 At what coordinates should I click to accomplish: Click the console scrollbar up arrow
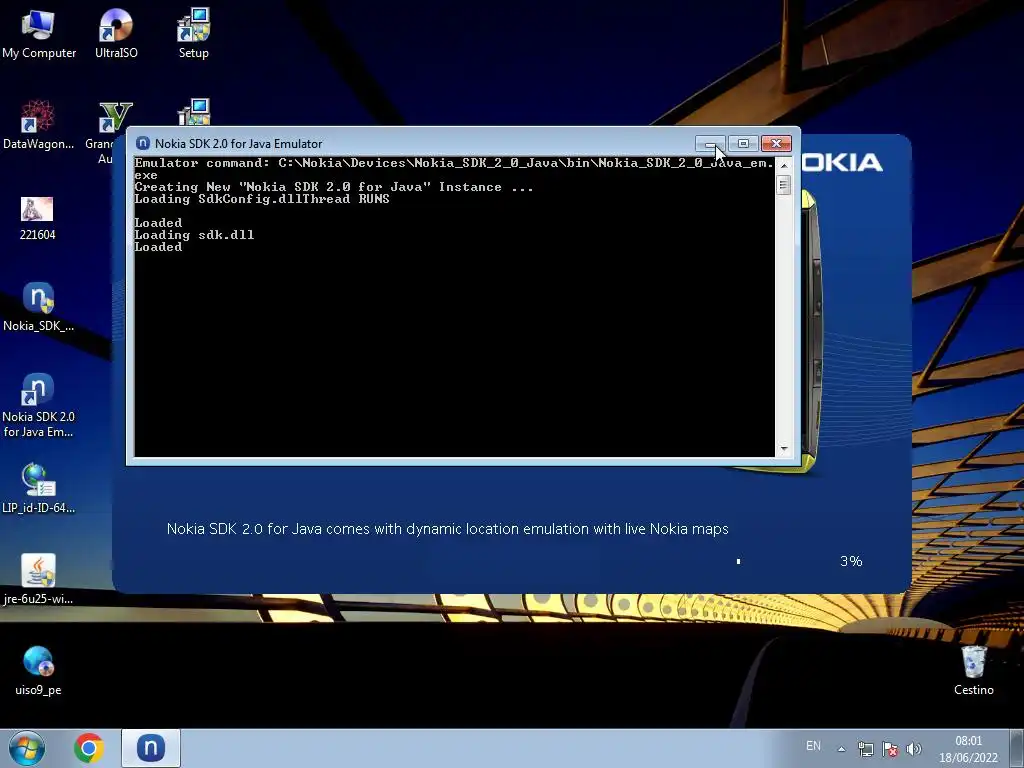[x=784, y=165]
